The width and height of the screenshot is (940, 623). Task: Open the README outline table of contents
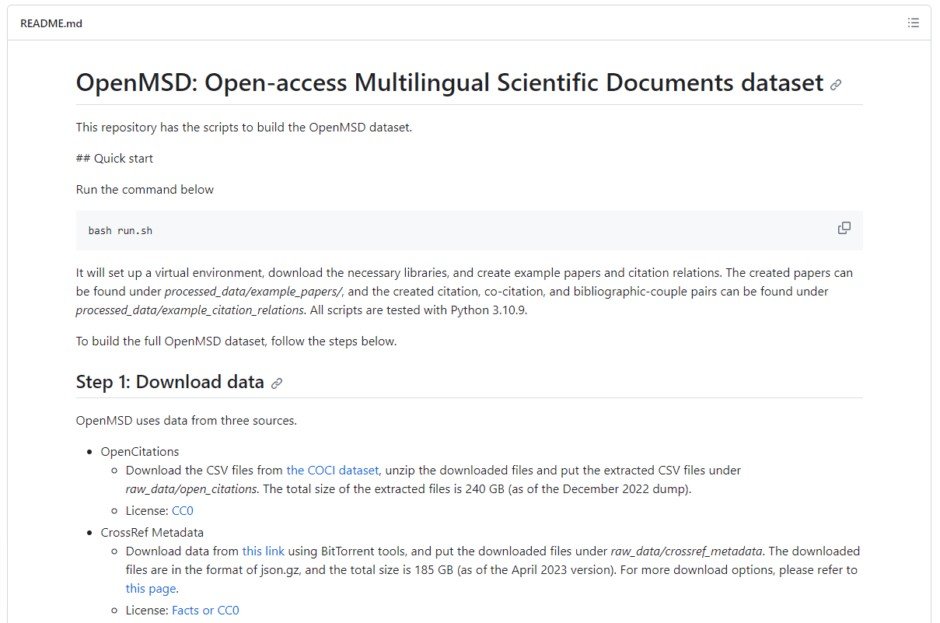coord(913,23)
